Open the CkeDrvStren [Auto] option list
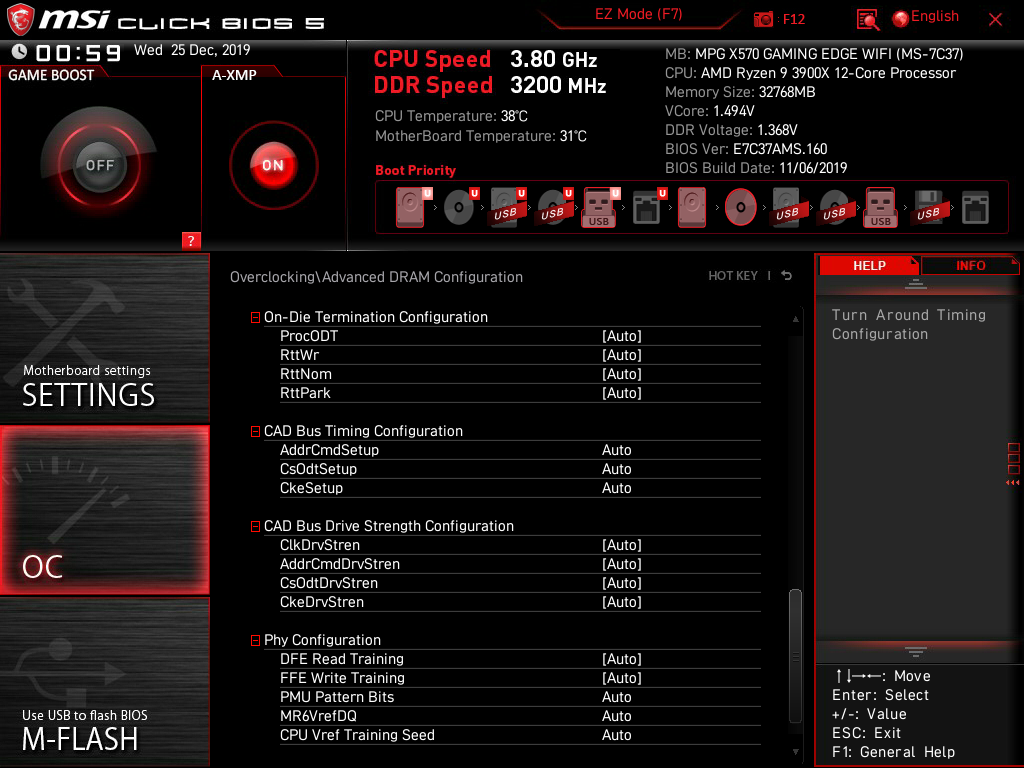 pos(622,601)
